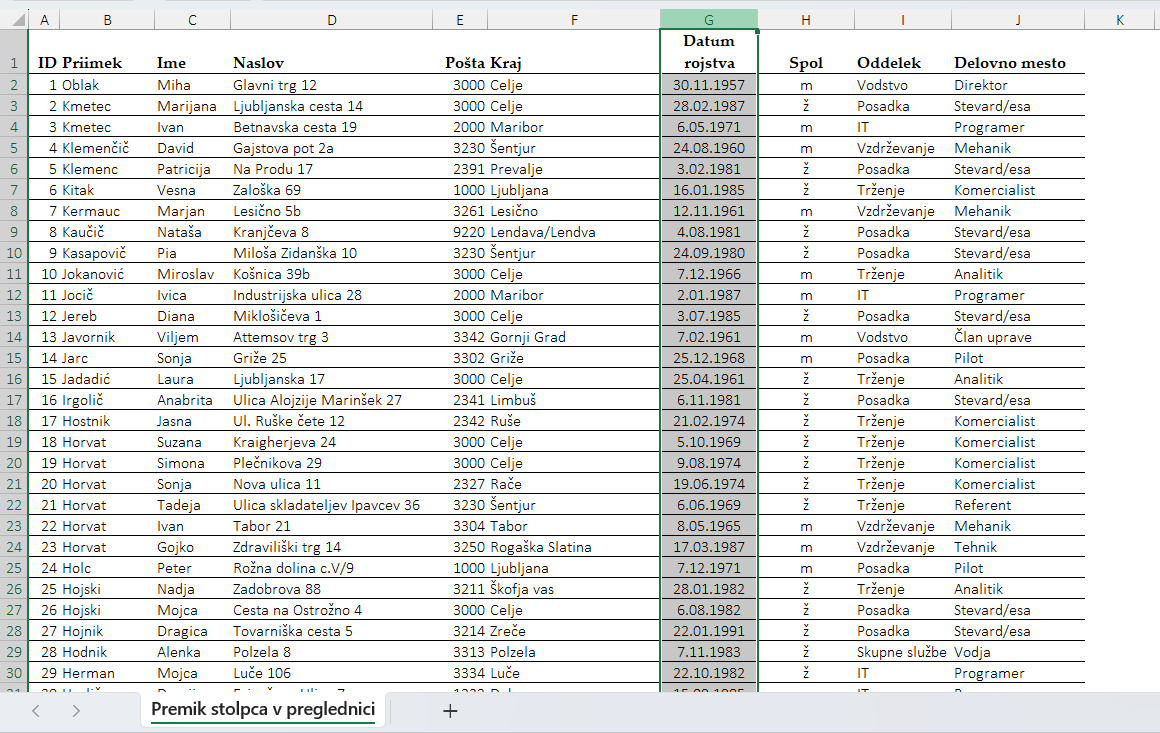The width and height of the screenshot is (1160, 733).
Task: Select job cell 'Direktor'
Action: click(1018, 85)
